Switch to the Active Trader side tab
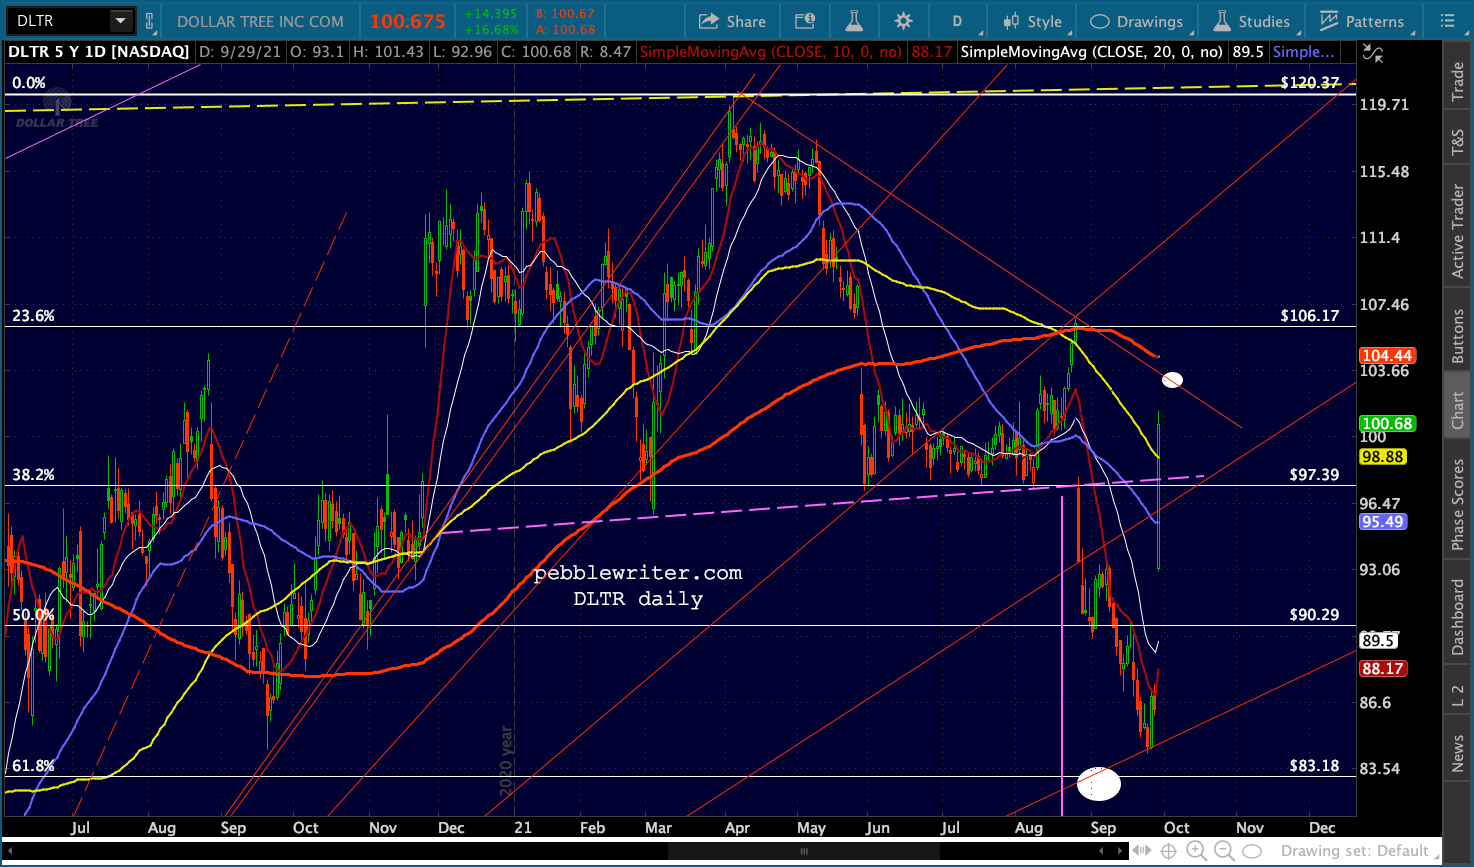 (1458, 232)
